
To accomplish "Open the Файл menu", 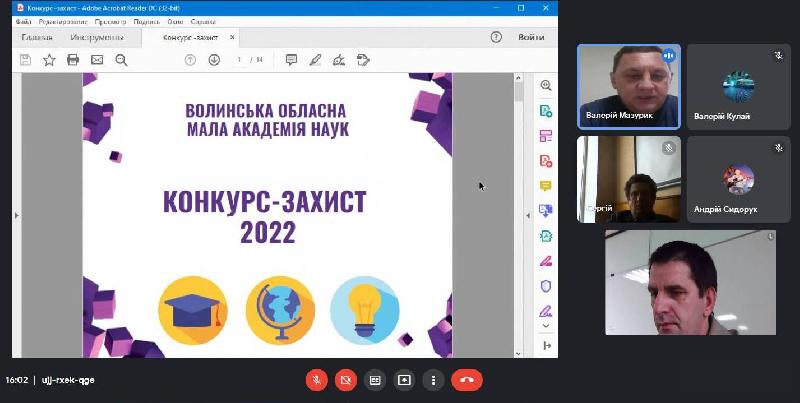I will 23,21.
